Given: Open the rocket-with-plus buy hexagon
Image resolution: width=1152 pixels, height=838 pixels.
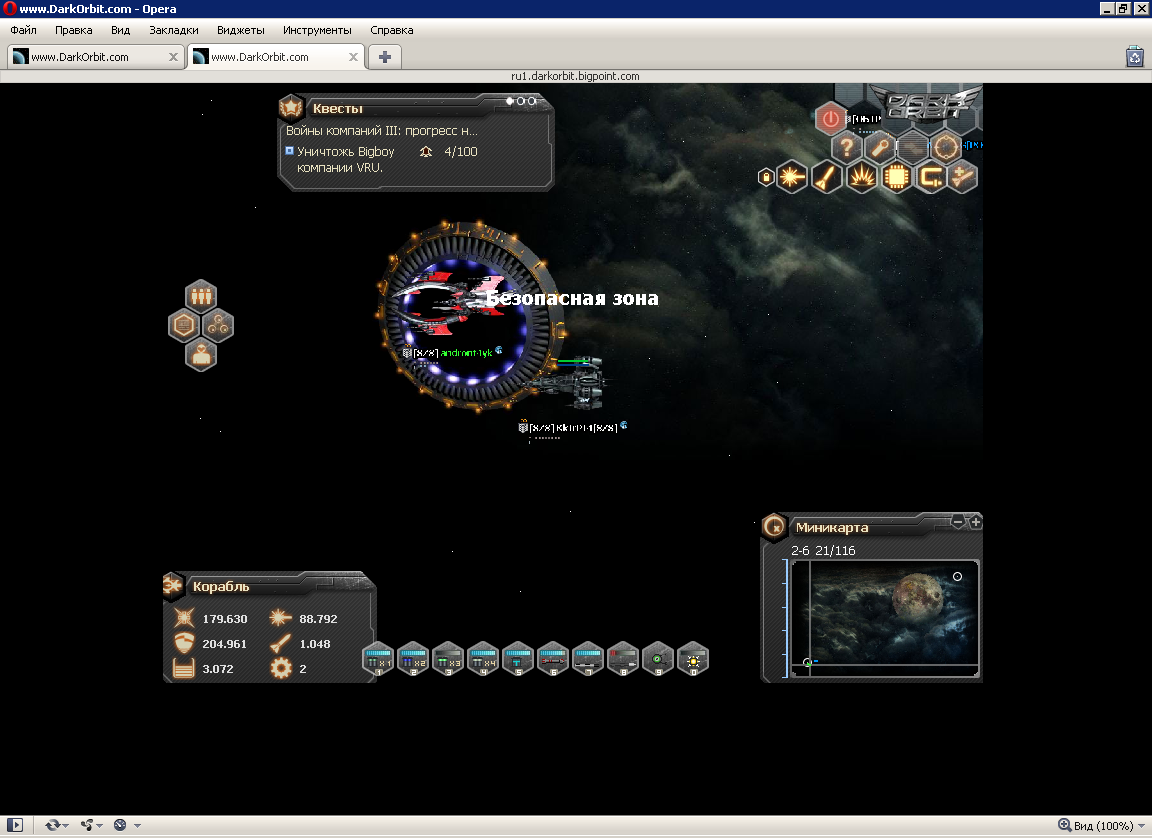Looking at the screenshot, I should (x=963, y=177).
